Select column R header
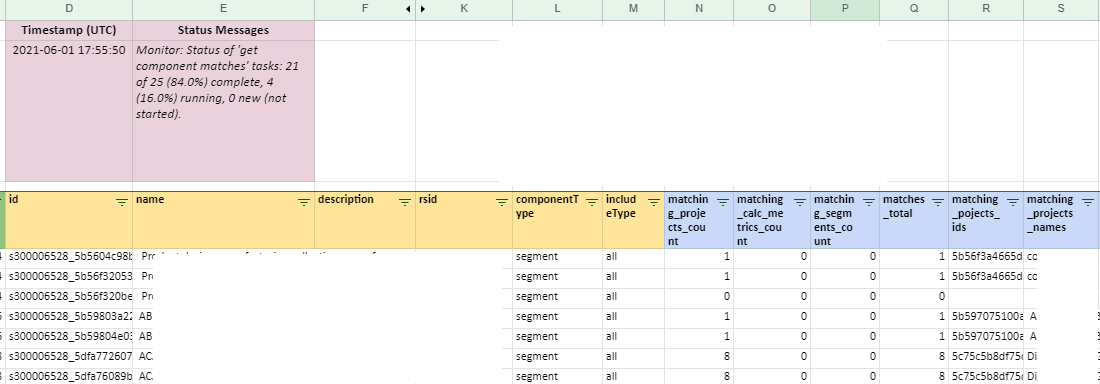 pos(986,9)
